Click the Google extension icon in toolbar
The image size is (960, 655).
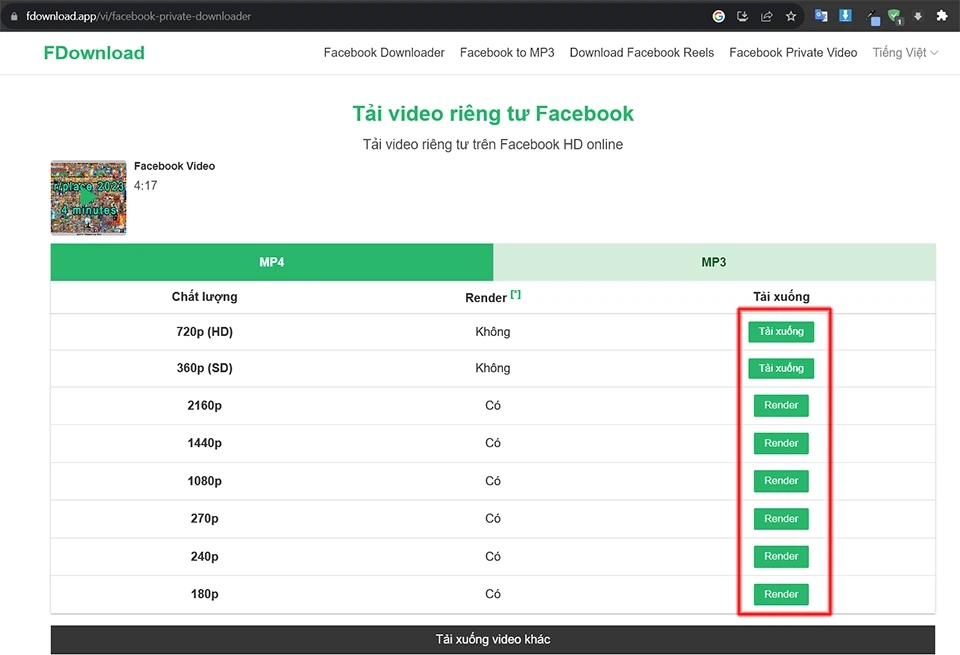click(717, 16)
